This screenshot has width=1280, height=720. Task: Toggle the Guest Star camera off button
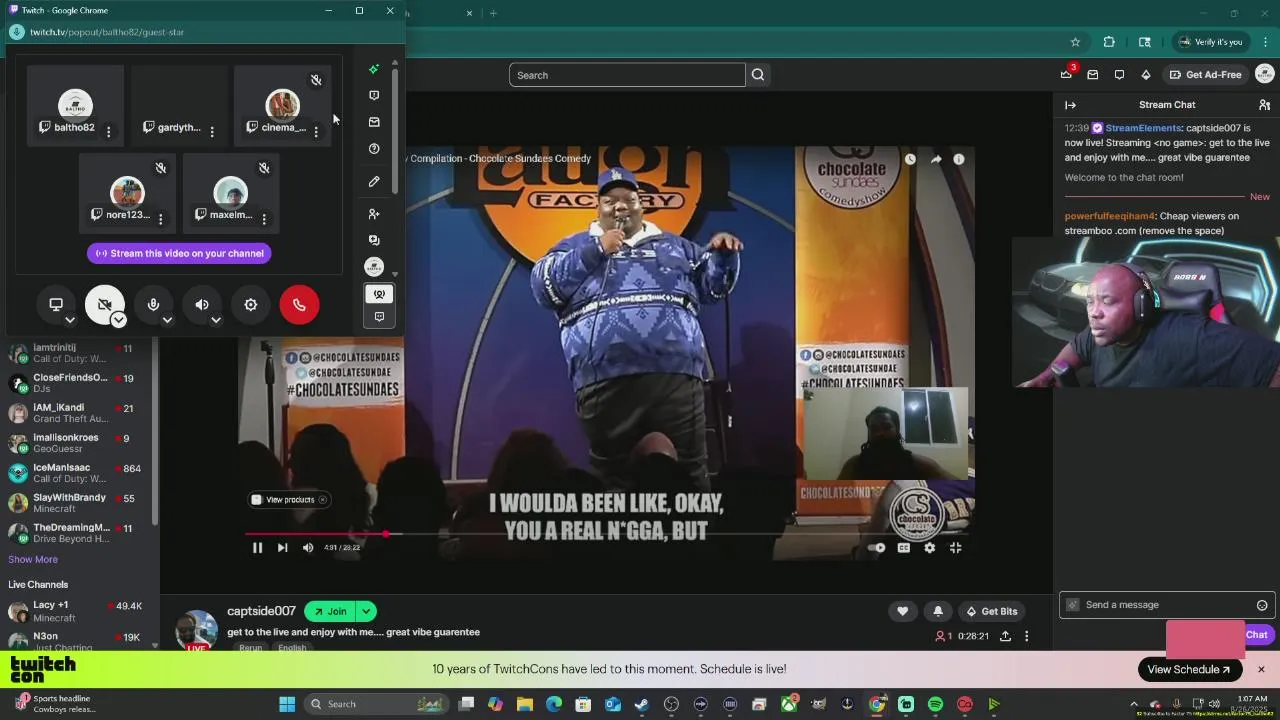(x=104, y=305)
